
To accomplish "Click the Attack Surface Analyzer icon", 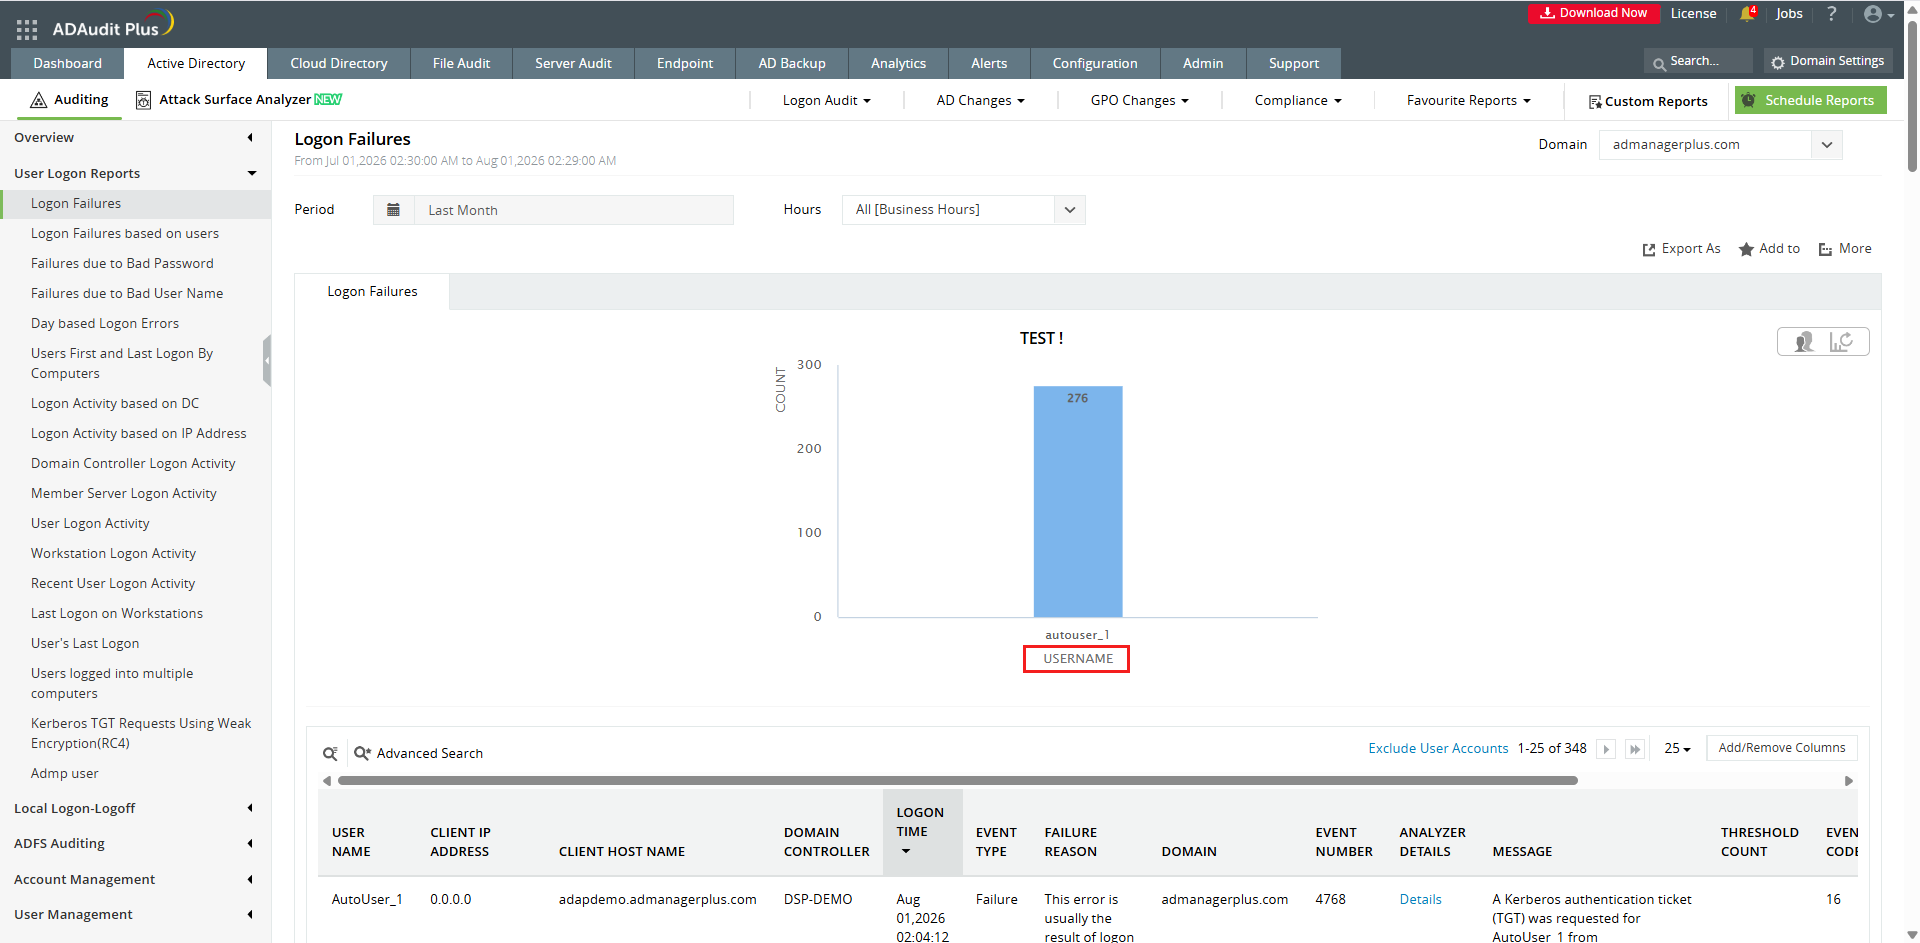I will 144,100.
